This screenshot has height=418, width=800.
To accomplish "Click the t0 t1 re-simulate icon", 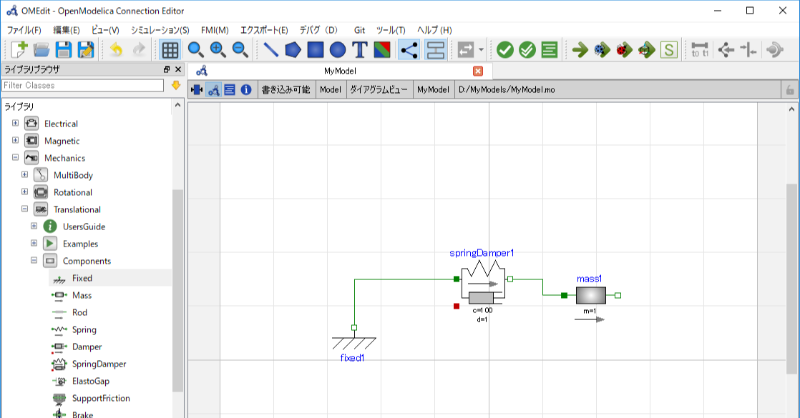I will [x=700, y=50].
